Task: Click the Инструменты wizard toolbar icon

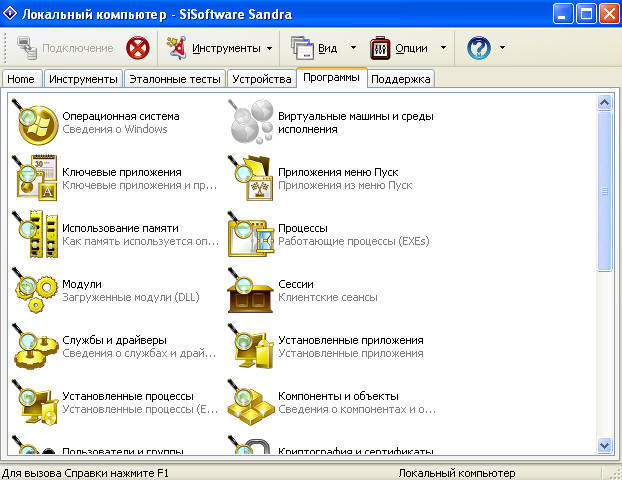Action: point(177,48)
